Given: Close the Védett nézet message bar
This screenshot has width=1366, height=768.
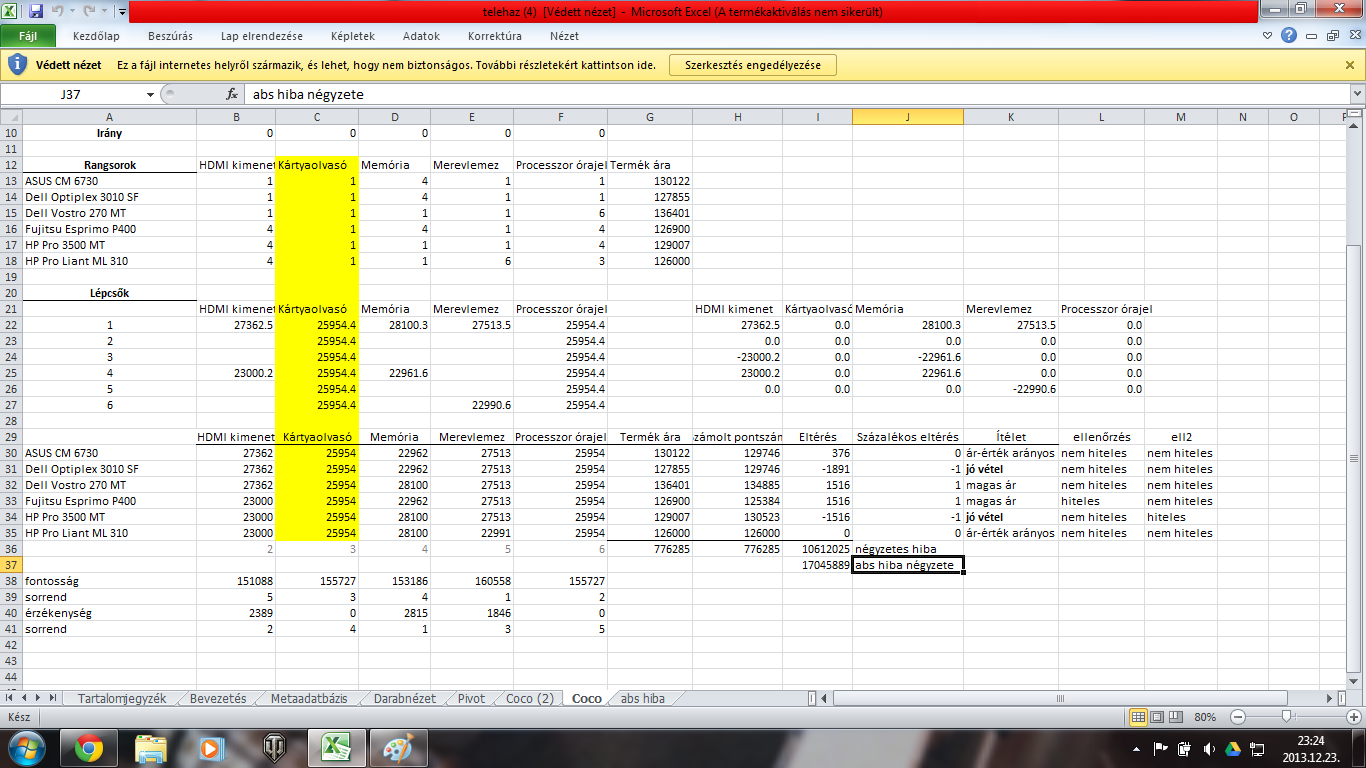Looking at the screenshot, I should 1350,65.
